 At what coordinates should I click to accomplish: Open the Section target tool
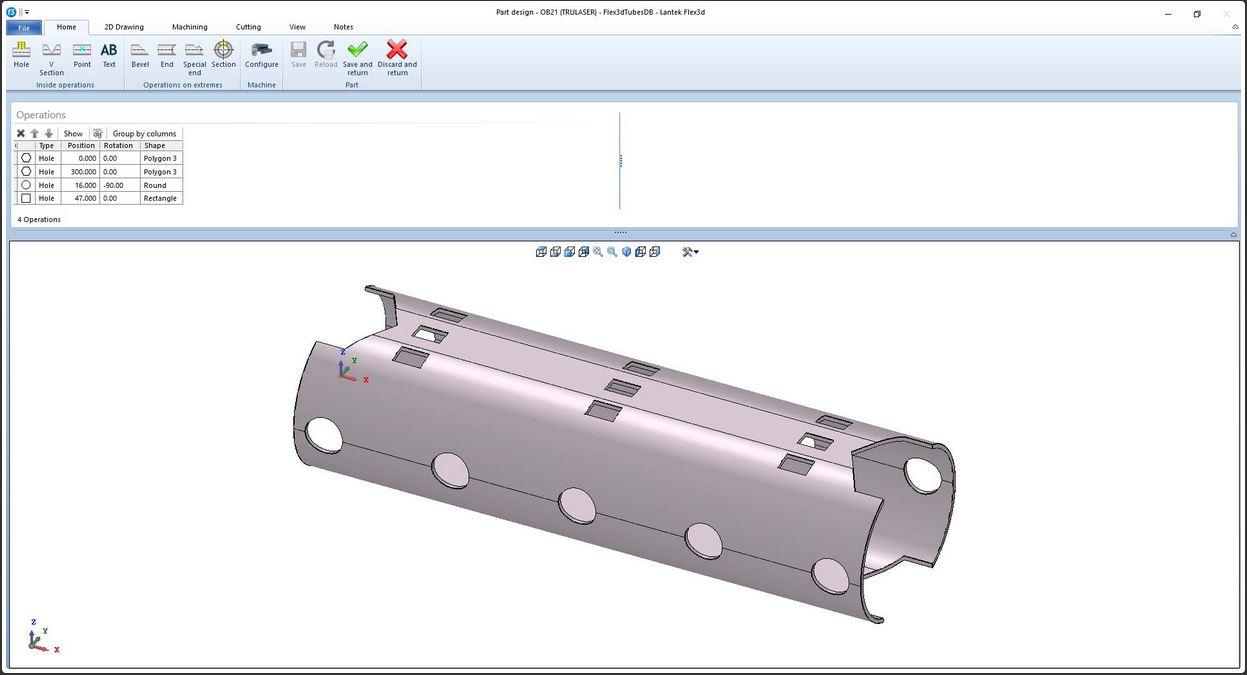coord(224,54)
